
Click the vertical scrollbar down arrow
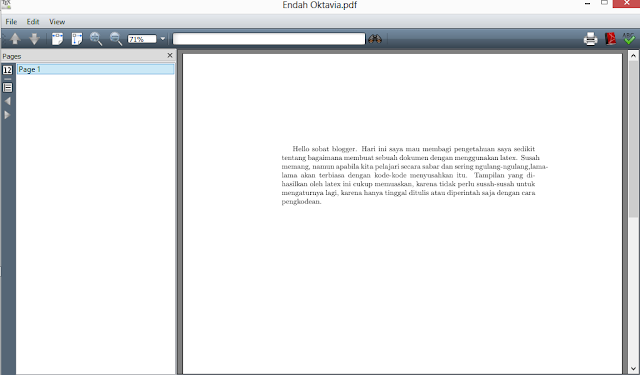[633, 368]
